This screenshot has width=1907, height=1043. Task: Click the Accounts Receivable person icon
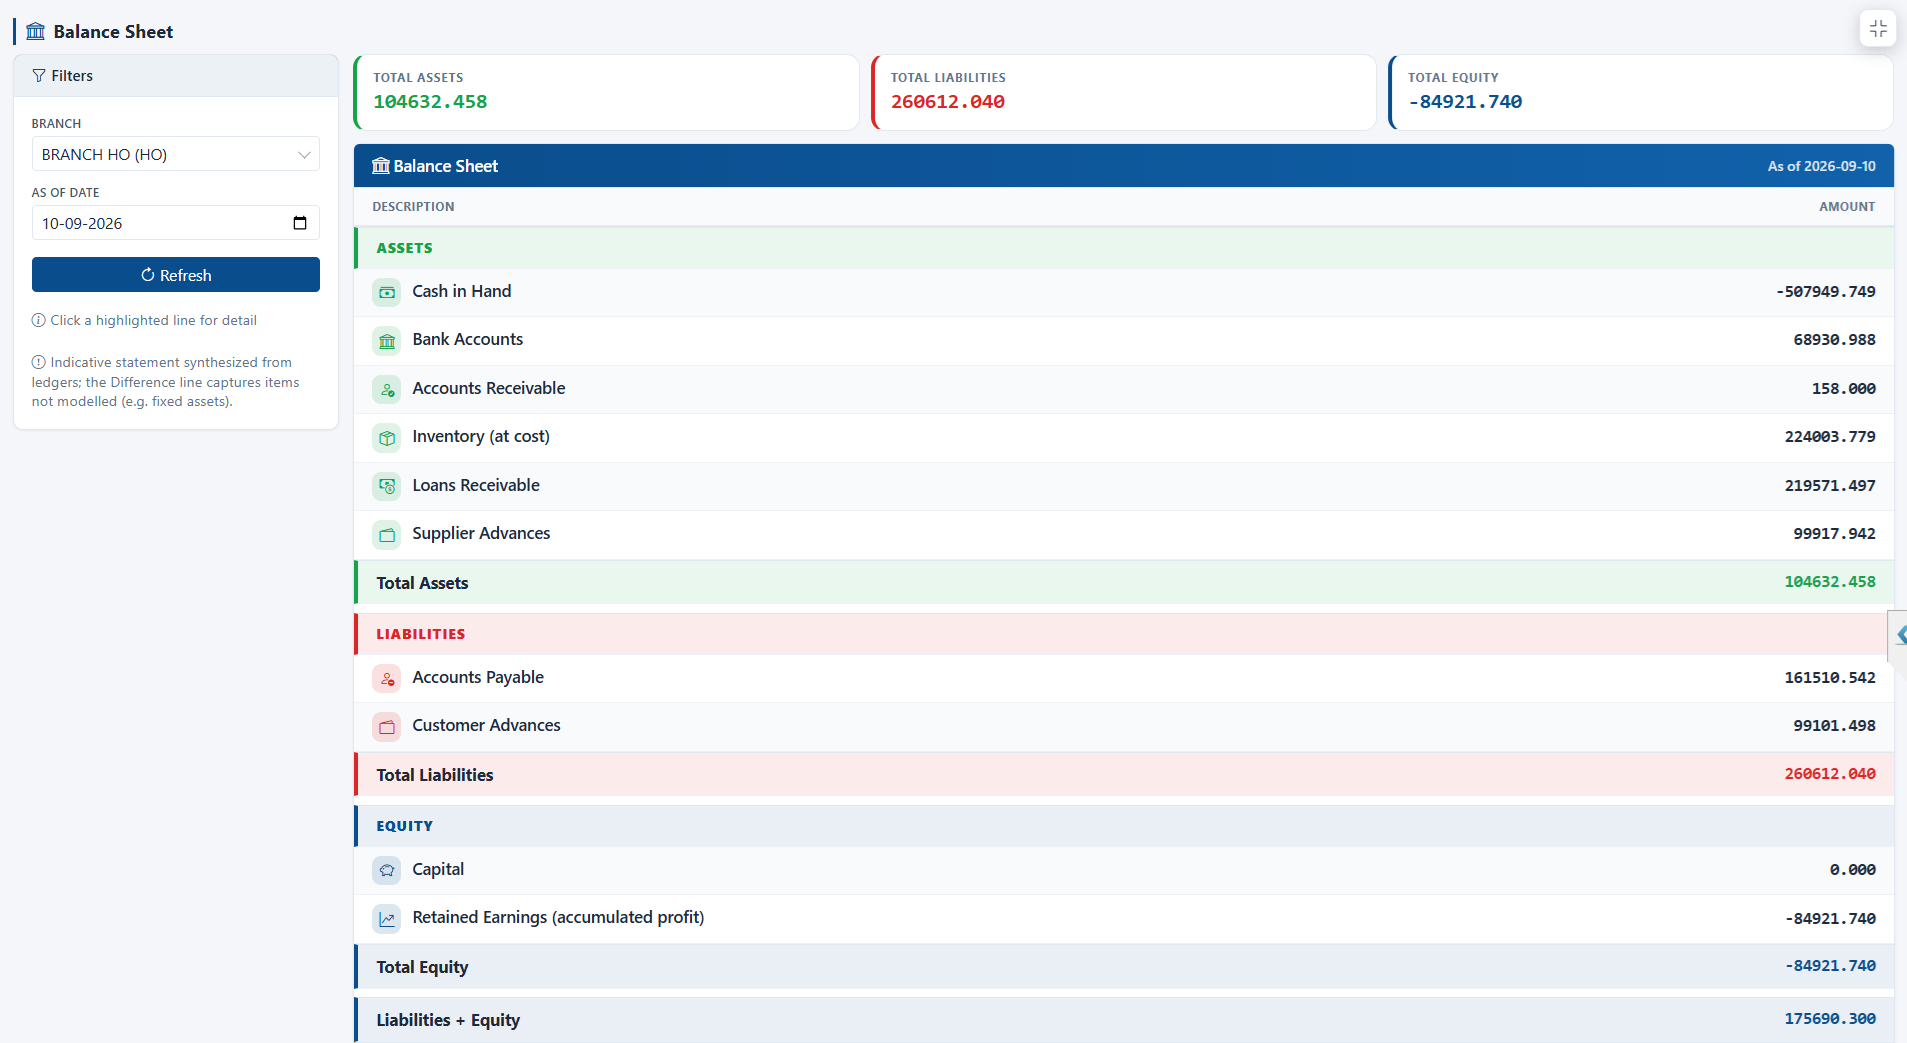387,389
